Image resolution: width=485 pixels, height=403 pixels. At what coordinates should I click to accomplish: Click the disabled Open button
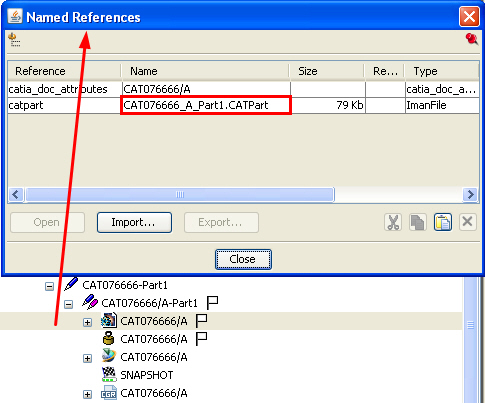(x=47, y=222)
